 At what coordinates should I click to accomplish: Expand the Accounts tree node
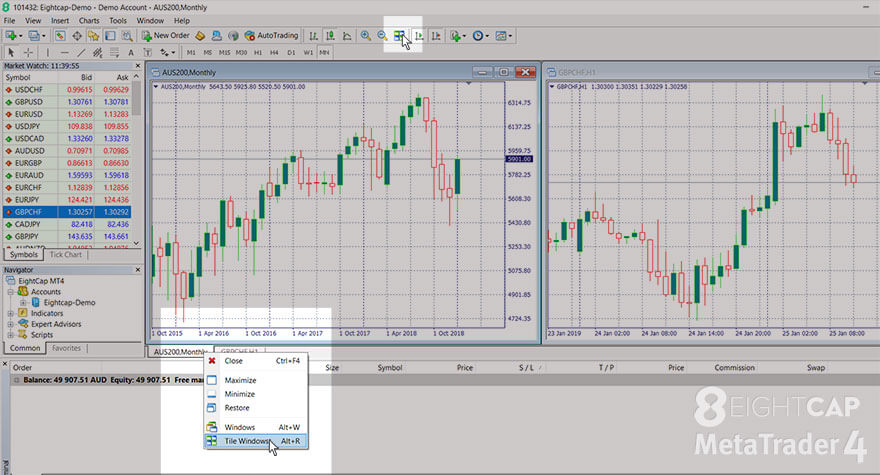tap(10, 292)
